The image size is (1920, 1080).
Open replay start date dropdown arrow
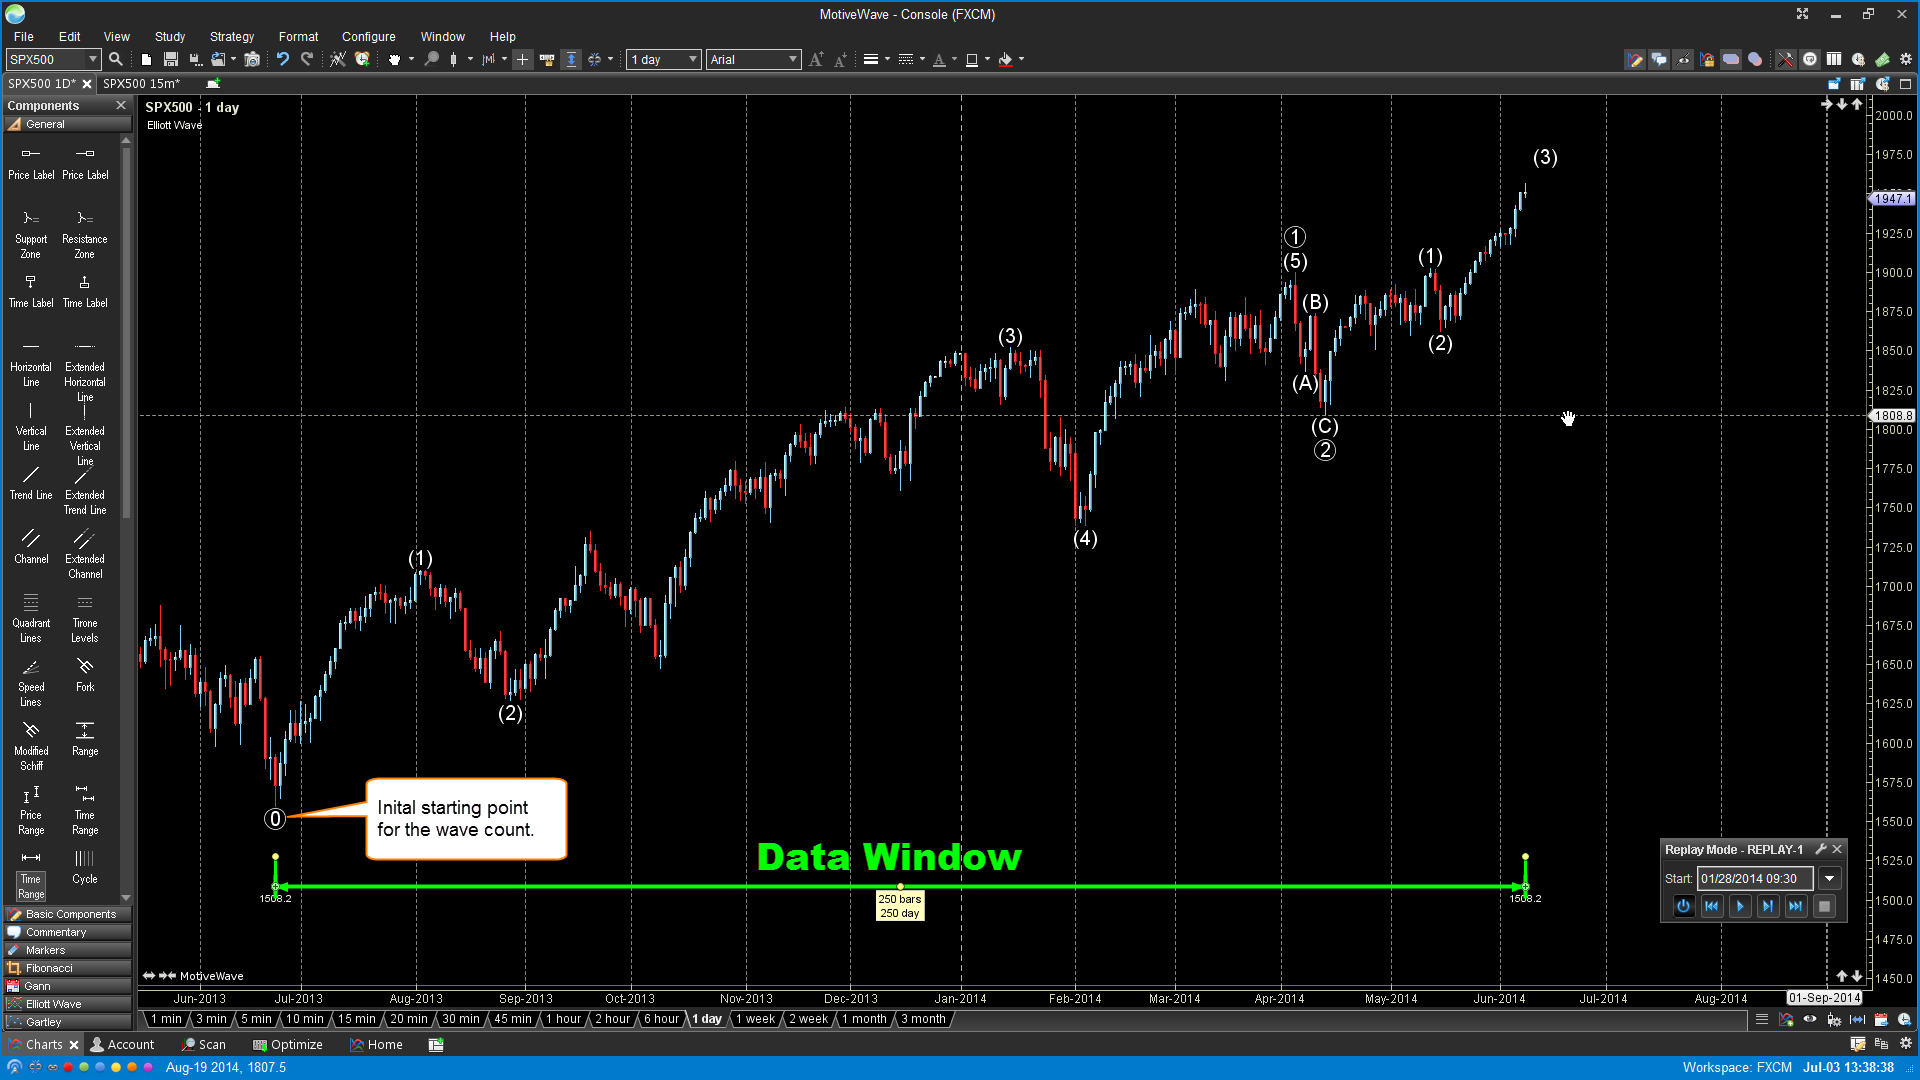click(x=1829, y=879)
